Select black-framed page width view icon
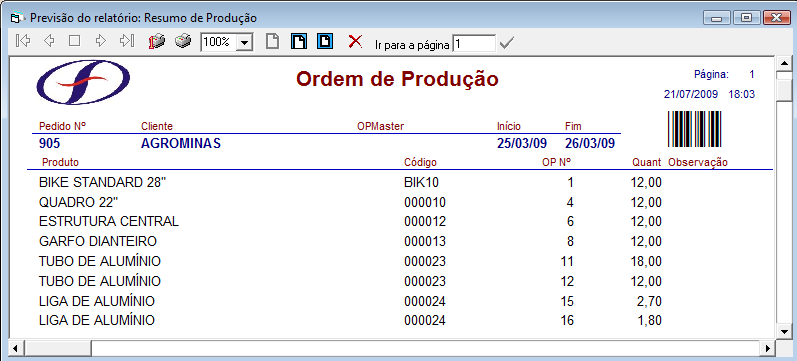Screen dimensions: 797x361 [299, 41]
